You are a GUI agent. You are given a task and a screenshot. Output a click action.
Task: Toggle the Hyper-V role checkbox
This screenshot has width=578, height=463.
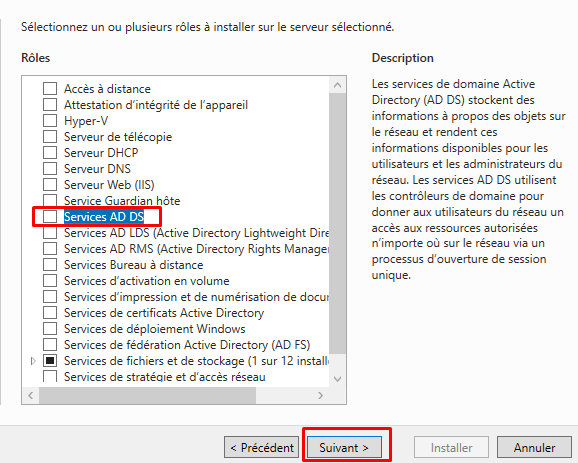click(x=50, y=121)
